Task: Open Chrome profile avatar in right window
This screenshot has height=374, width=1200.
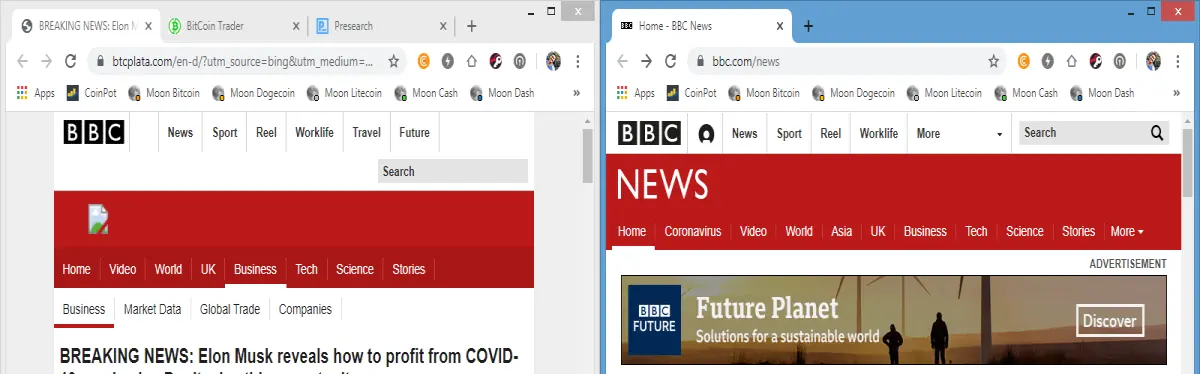Action: (1153, 61)
